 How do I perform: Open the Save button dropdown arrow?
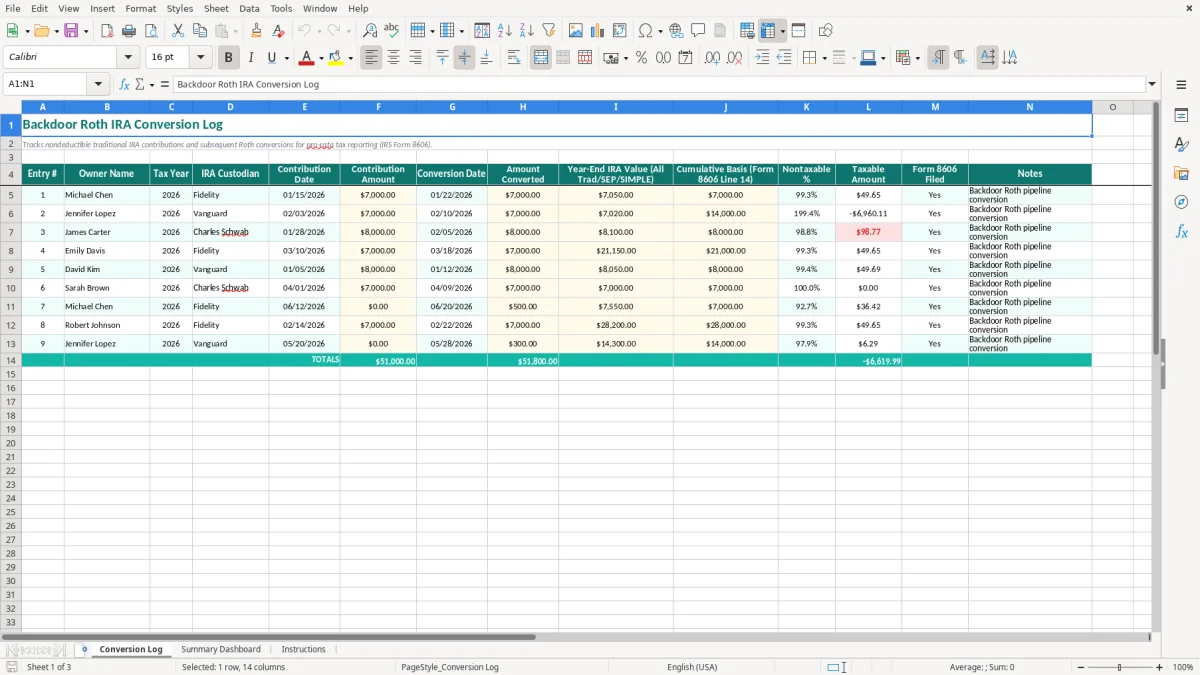[86, 31]
